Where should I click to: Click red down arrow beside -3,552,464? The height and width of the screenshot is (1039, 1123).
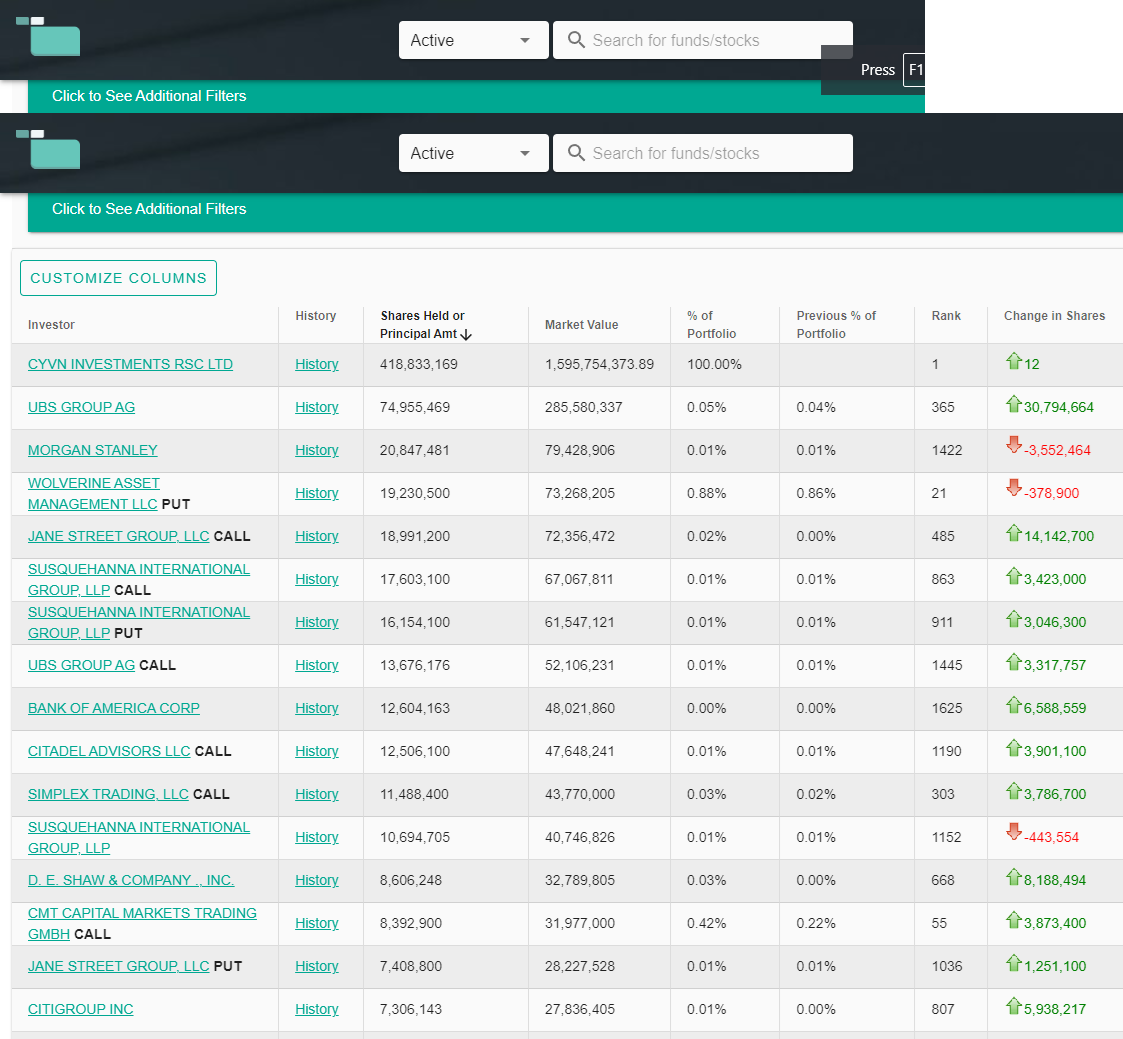pyautogui.click(x=1013, y=445)
